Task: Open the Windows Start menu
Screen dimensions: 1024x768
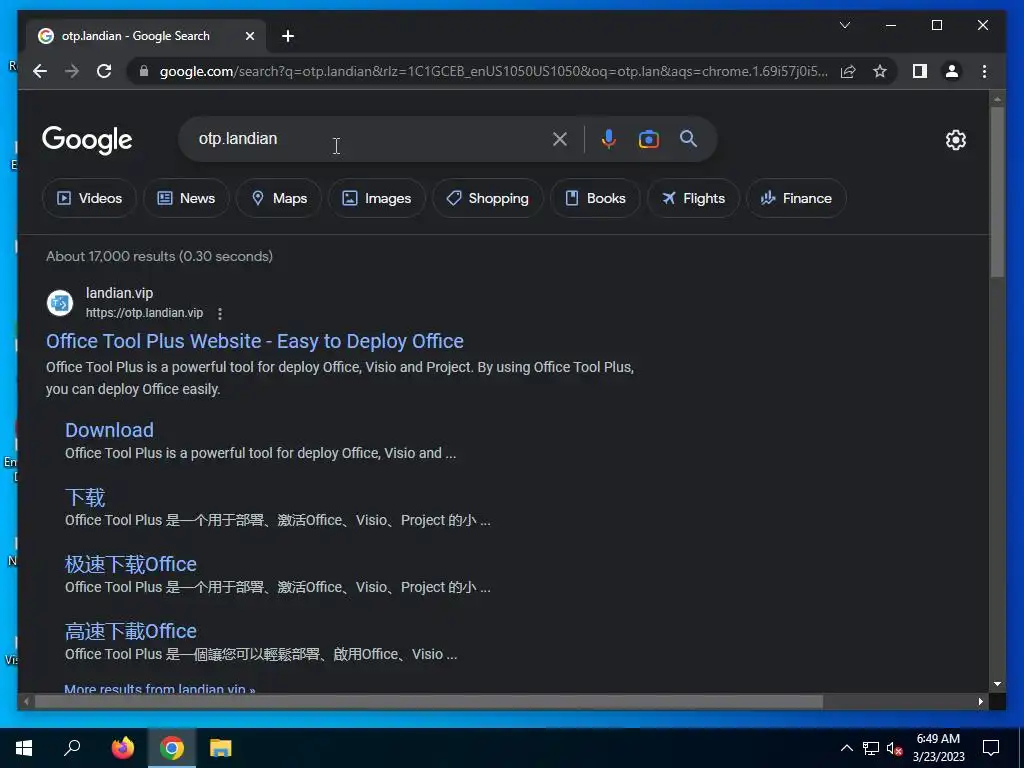Action: (24, 748)
